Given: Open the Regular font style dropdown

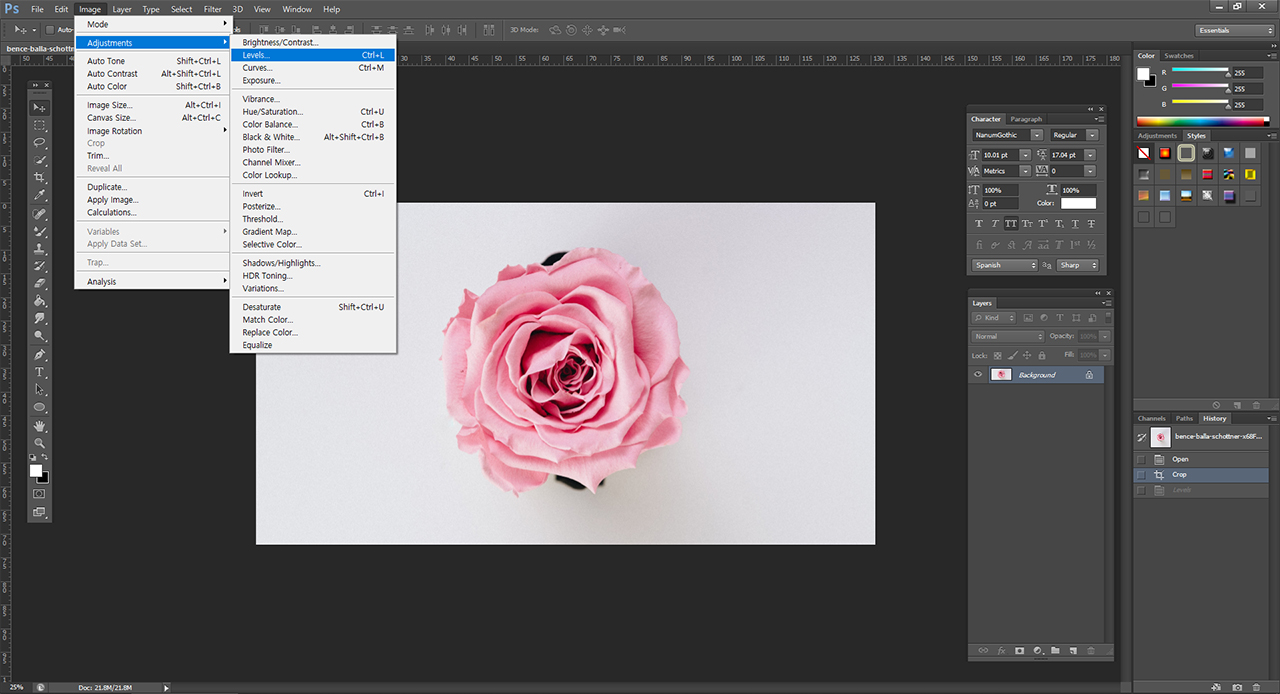Looking at the screenshot, I should tap(1092, 135).
